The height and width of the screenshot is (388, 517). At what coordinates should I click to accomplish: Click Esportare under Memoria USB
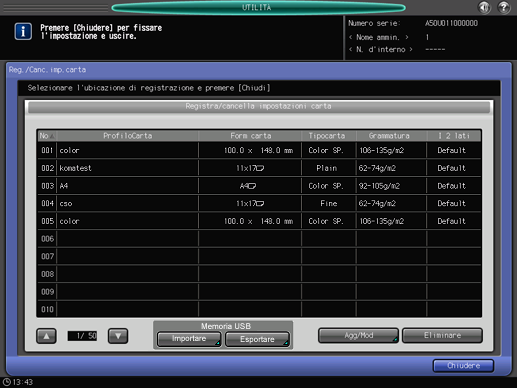(257, 339)
